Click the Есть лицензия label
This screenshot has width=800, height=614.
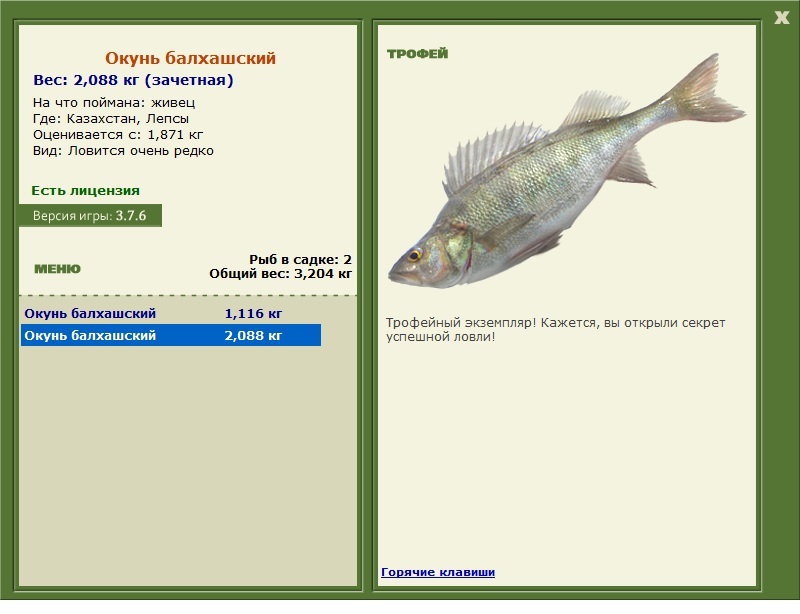point(86,191)
